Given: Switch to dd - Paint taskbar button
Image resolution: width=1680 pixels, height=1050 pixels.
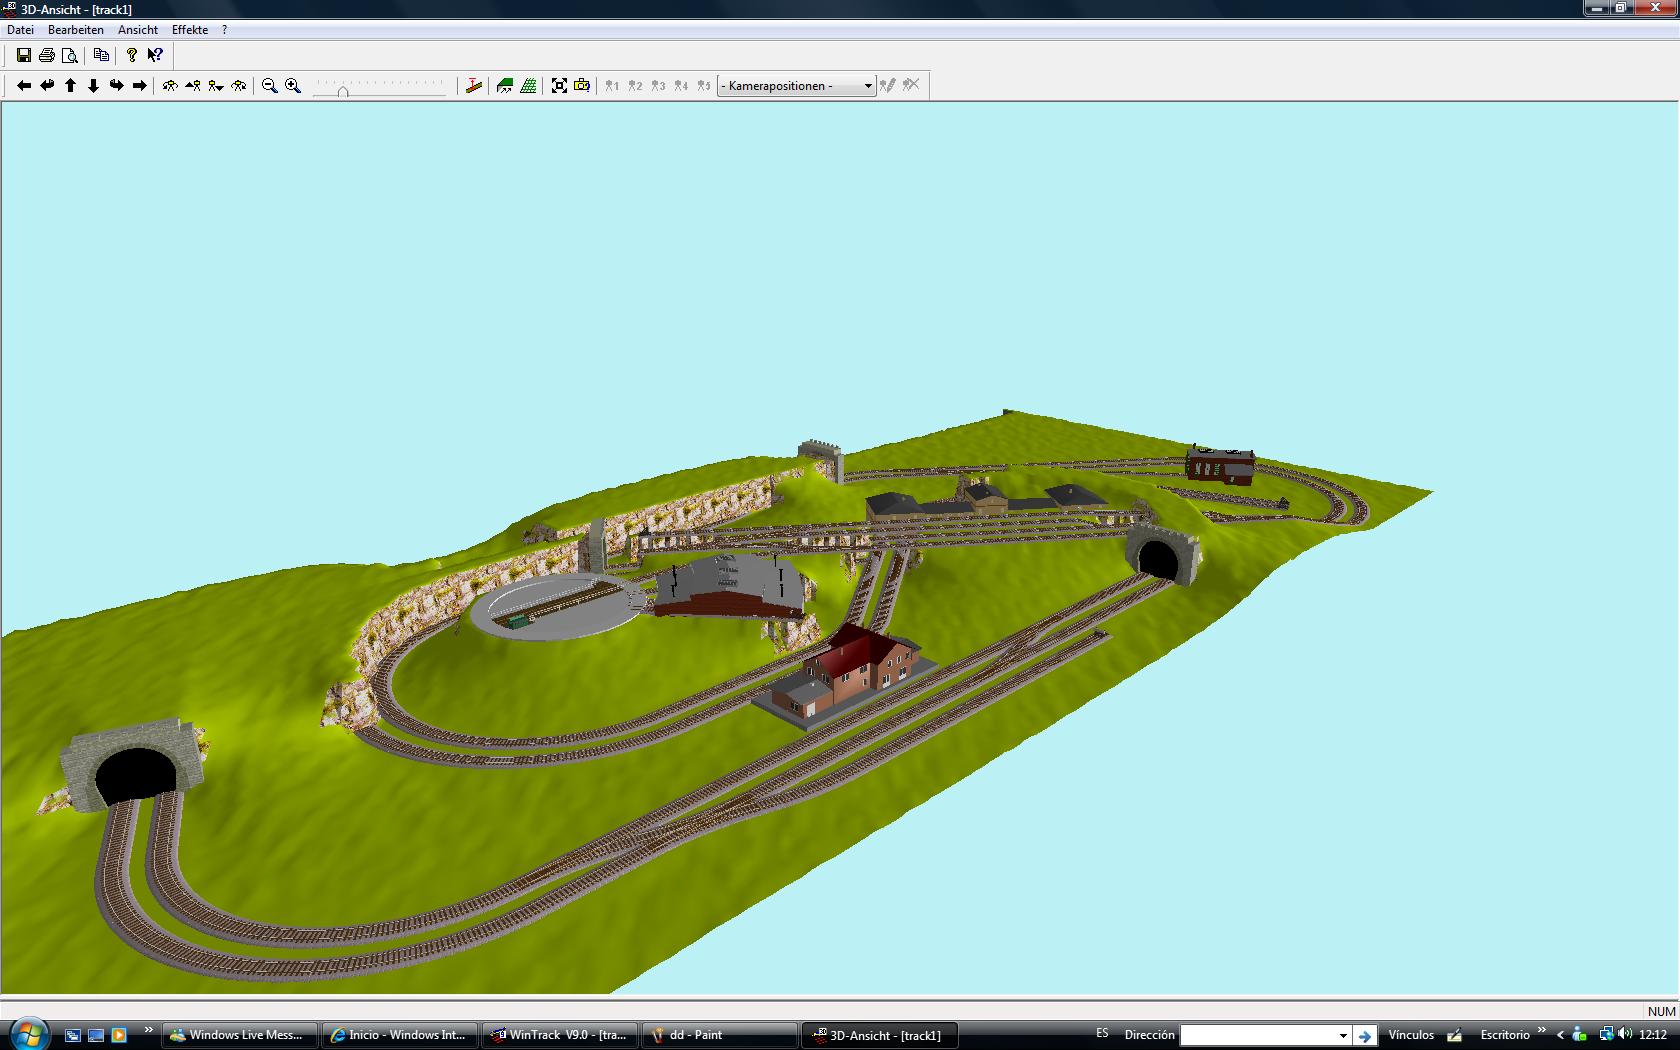Looking at the screenshot, I should point(719,1035).
